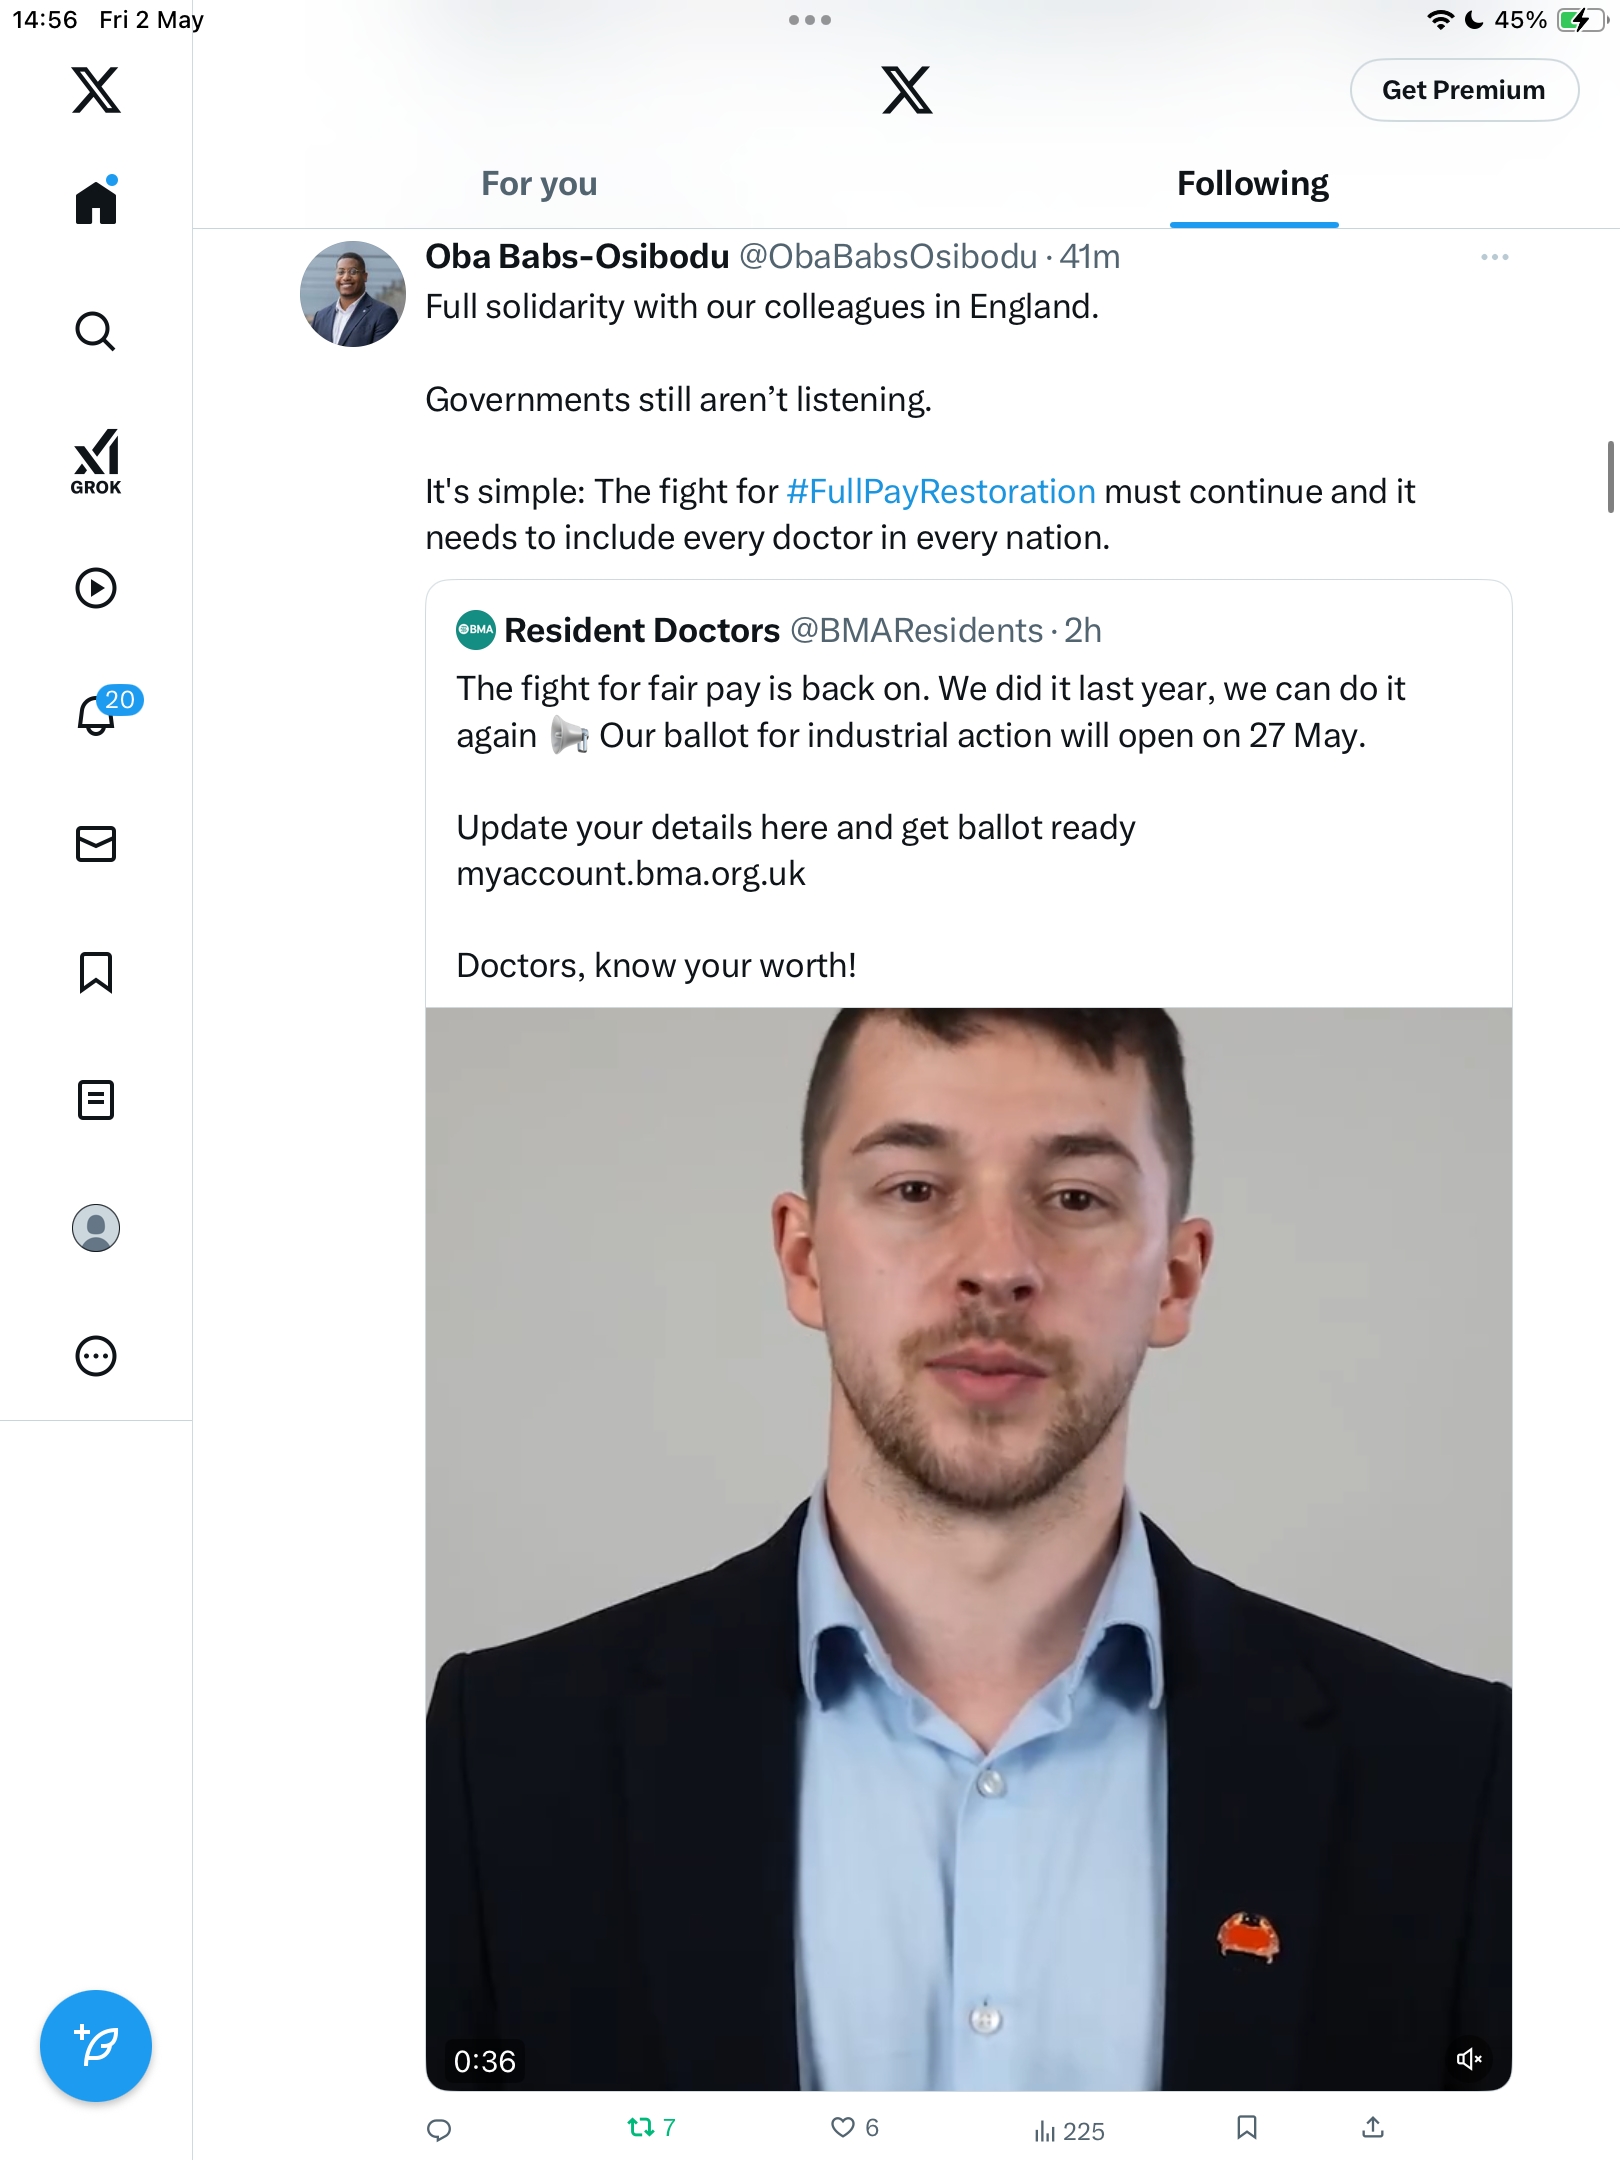This screenshot has width=1620, height=2160.
Task: Open Messages envelope icon
Action: (x=96, y=844)
